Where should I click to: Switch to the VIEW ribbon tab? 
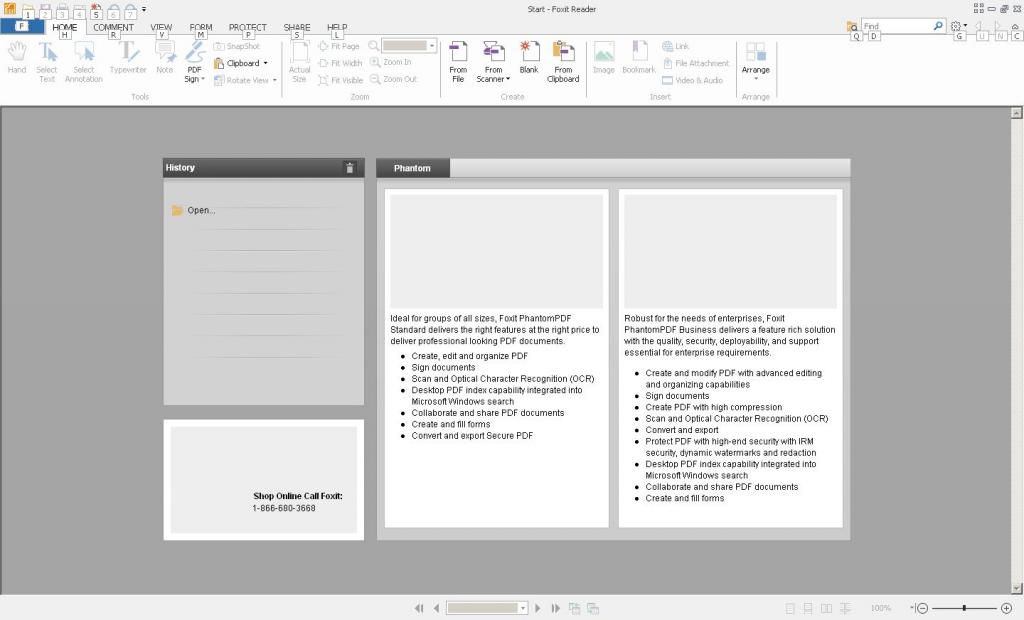click(x=161, y=27)
